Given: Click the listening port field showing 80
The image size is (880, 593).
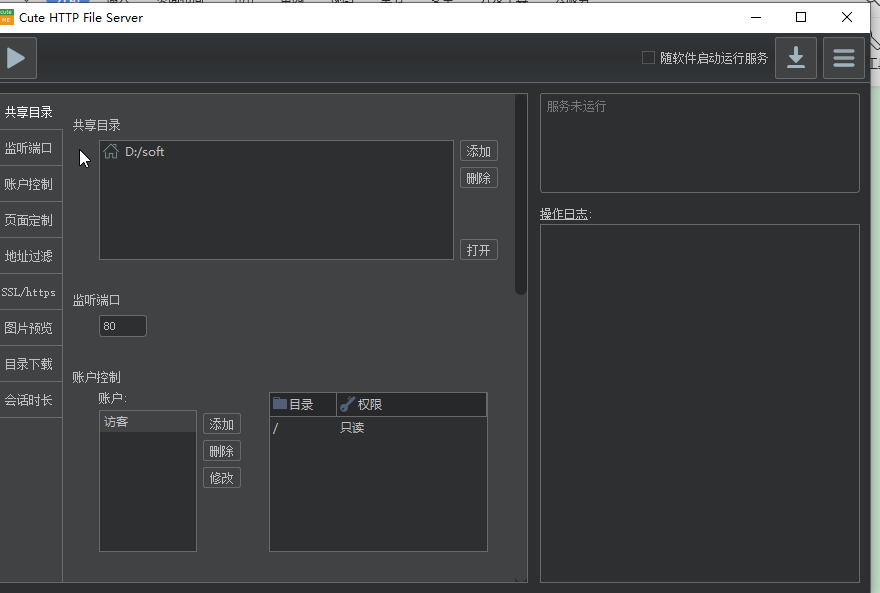Looking at the screenshot, I should [x=123, y=326].
